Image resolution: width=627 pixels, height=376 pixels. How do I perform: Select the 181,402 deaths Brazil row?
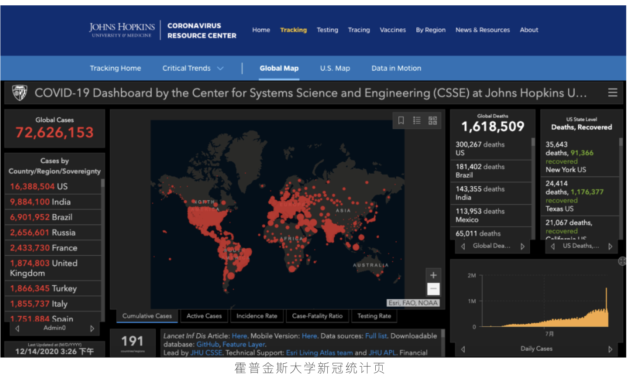click(492, 171)
